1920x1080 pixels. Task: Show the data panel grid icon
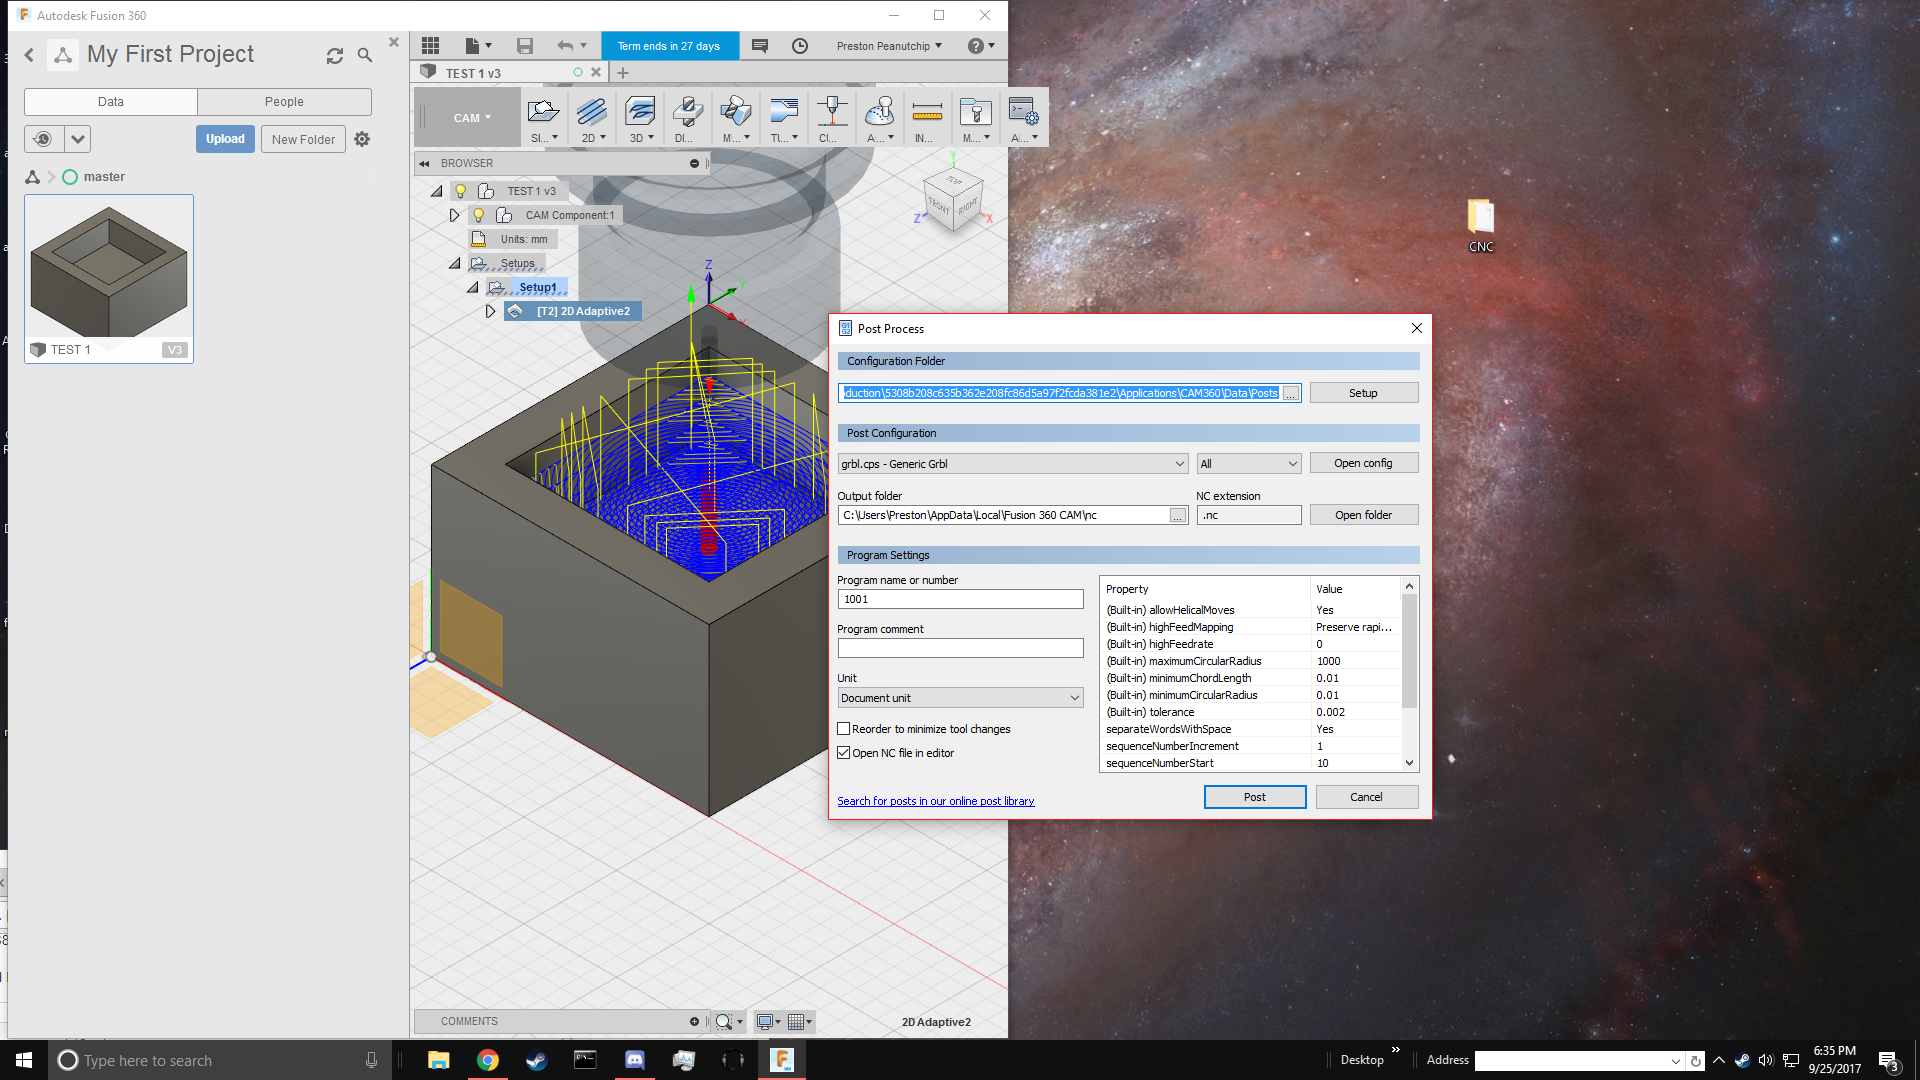point(430,46)
